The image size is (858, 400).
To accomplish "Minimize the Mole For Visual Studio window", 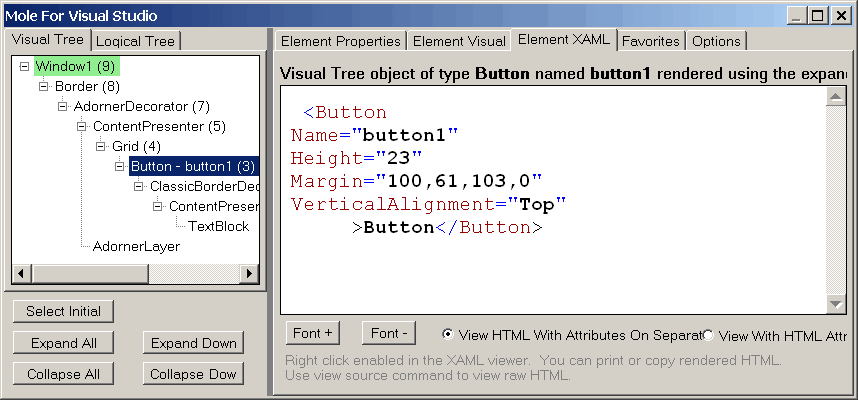I will [x=797, y=16].
